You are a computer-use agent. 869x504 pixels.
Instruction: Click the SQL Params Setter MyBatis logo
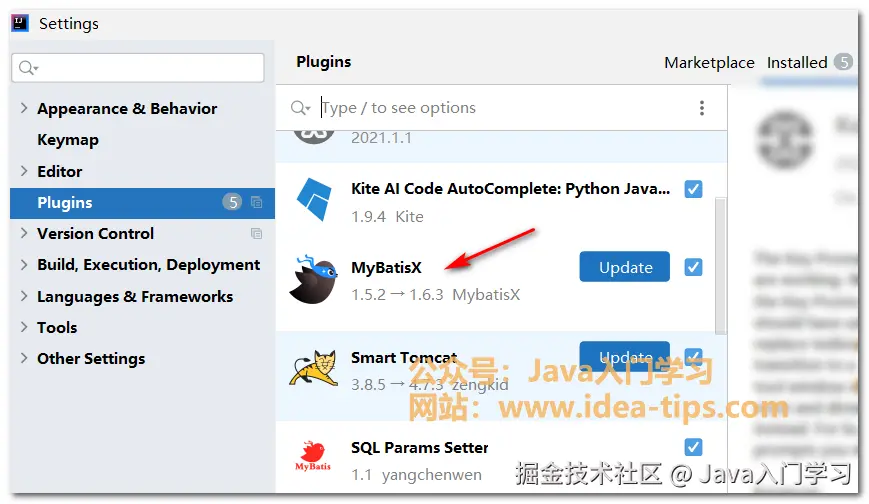click(313, 456)
